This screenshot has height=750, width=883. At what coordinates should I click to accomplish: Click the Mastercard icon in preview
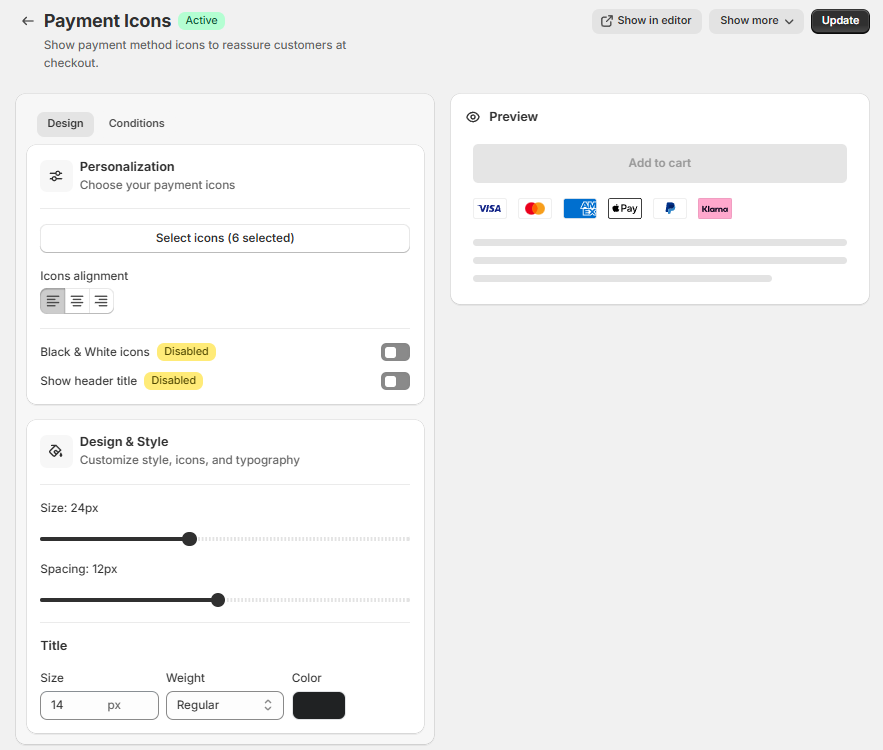[x=535, y=209]
